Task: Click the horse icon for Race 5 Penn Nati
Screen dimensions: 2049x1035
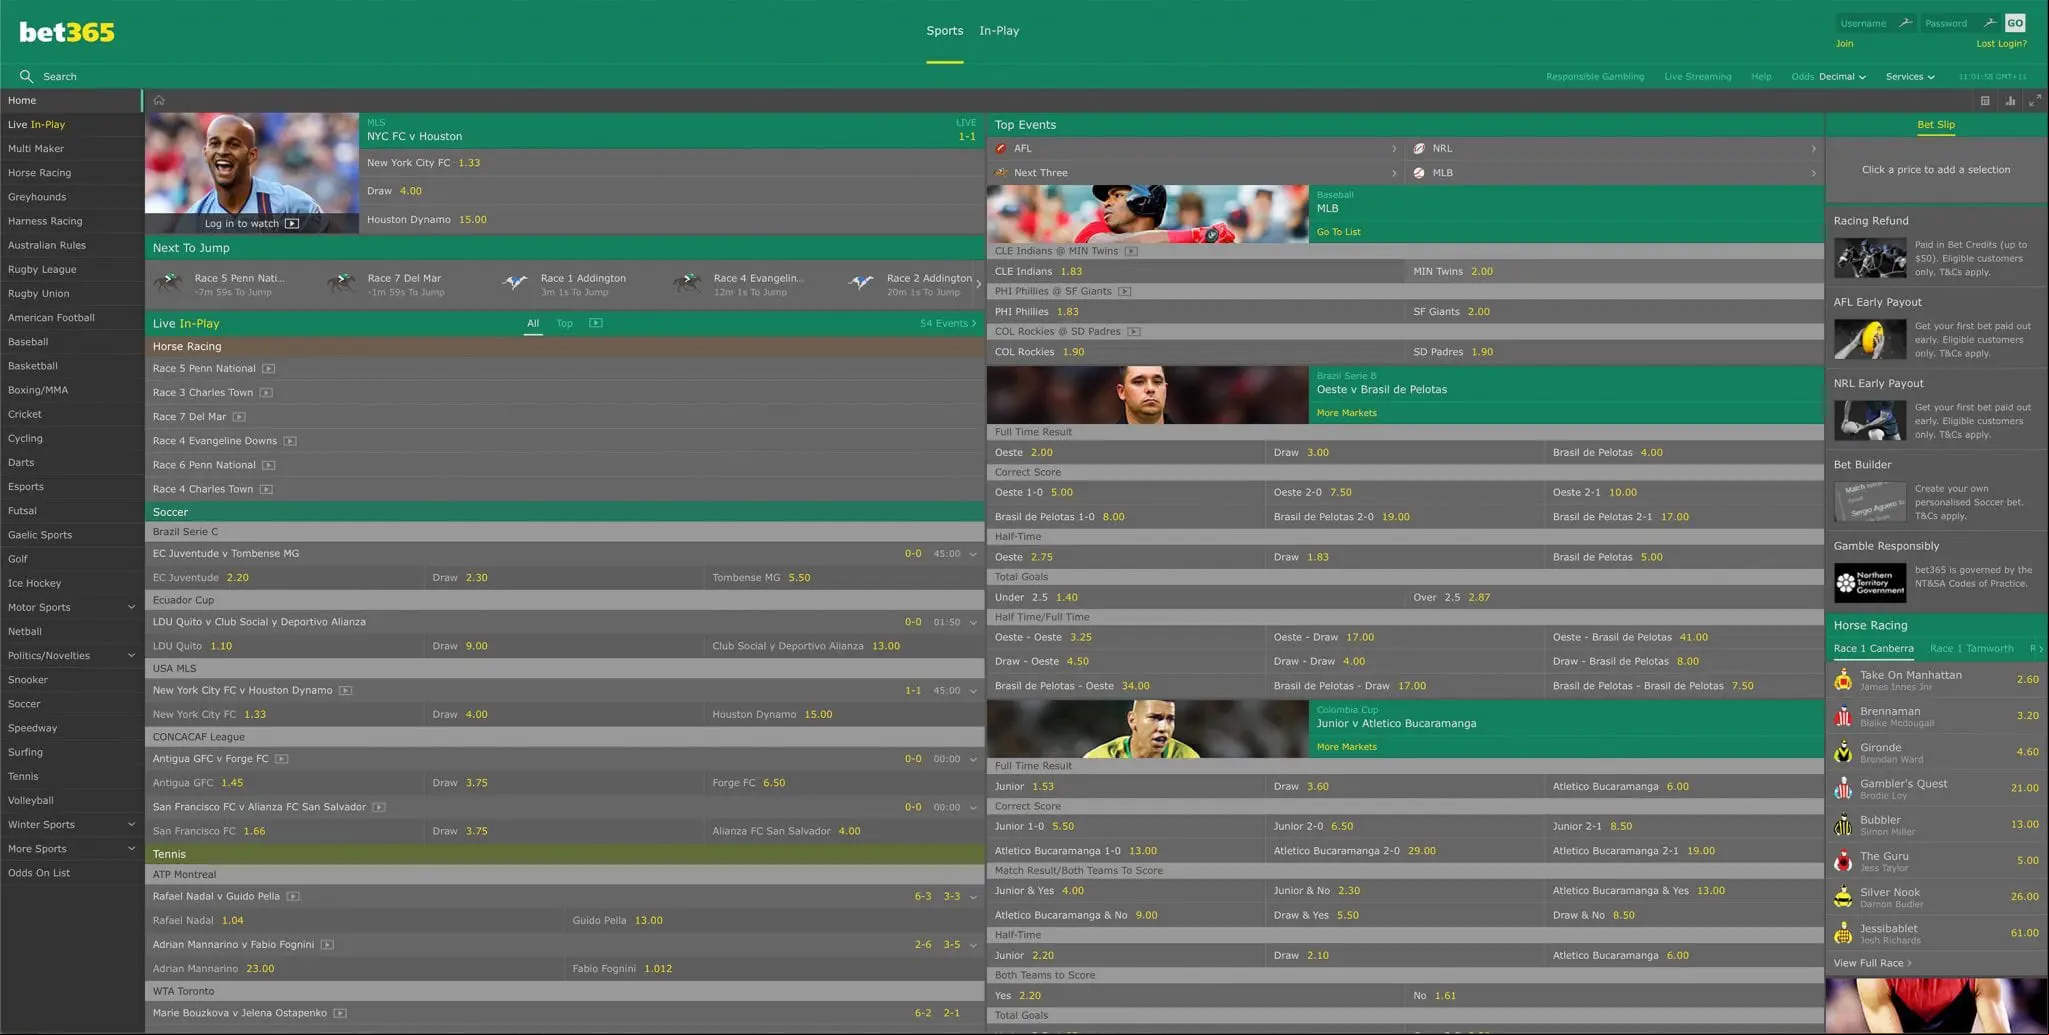Action: (x=170, y=284)
